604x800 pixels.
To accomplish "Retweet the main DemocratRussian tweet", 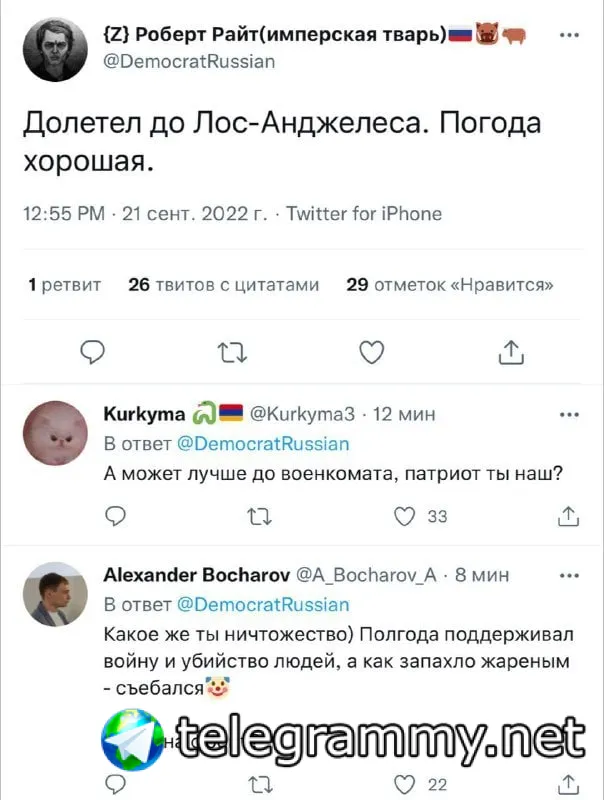I will 232,352.
